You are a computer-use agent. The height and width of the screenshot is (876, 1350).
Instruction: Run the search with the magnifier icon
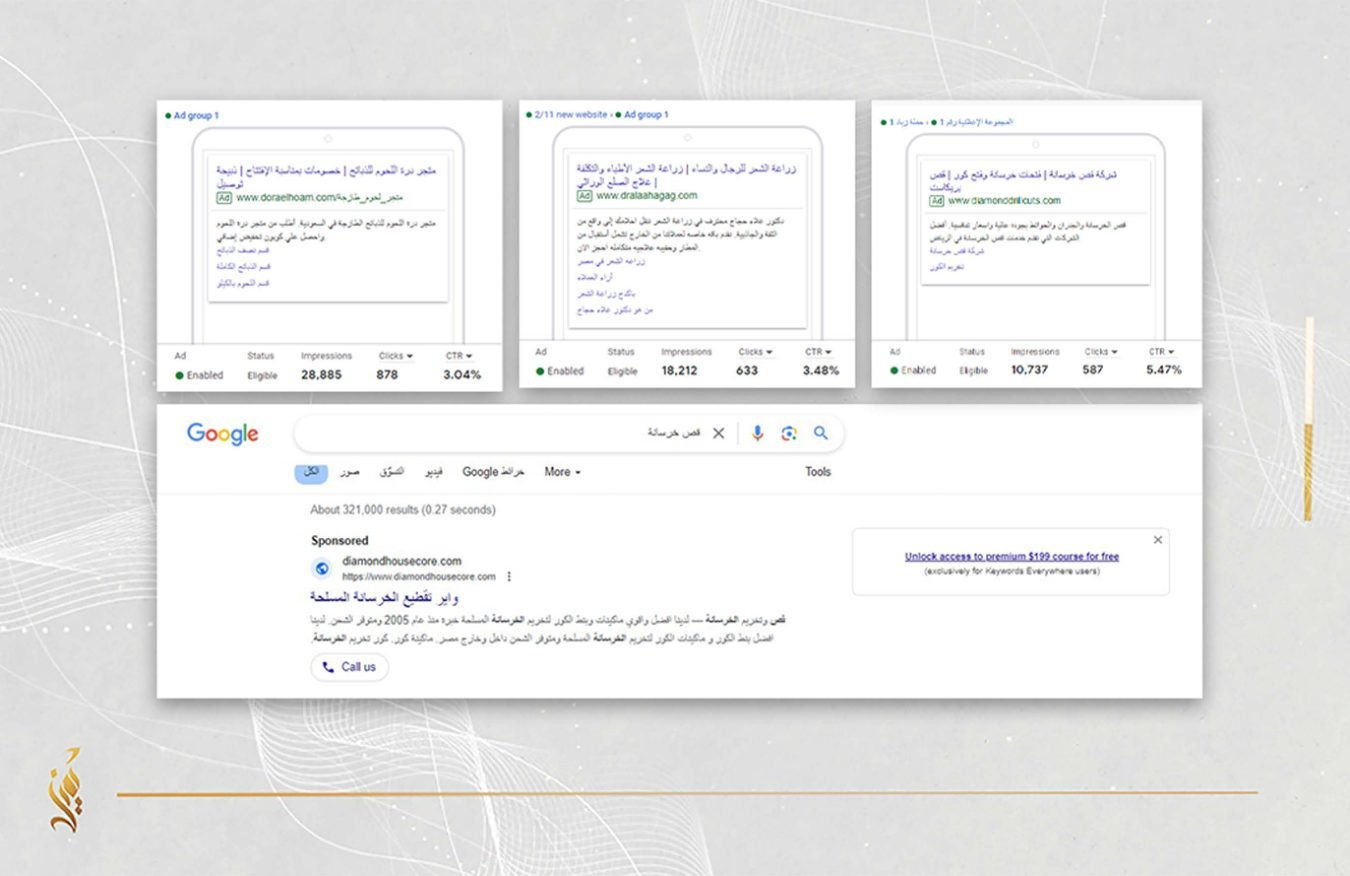point(821,433)
